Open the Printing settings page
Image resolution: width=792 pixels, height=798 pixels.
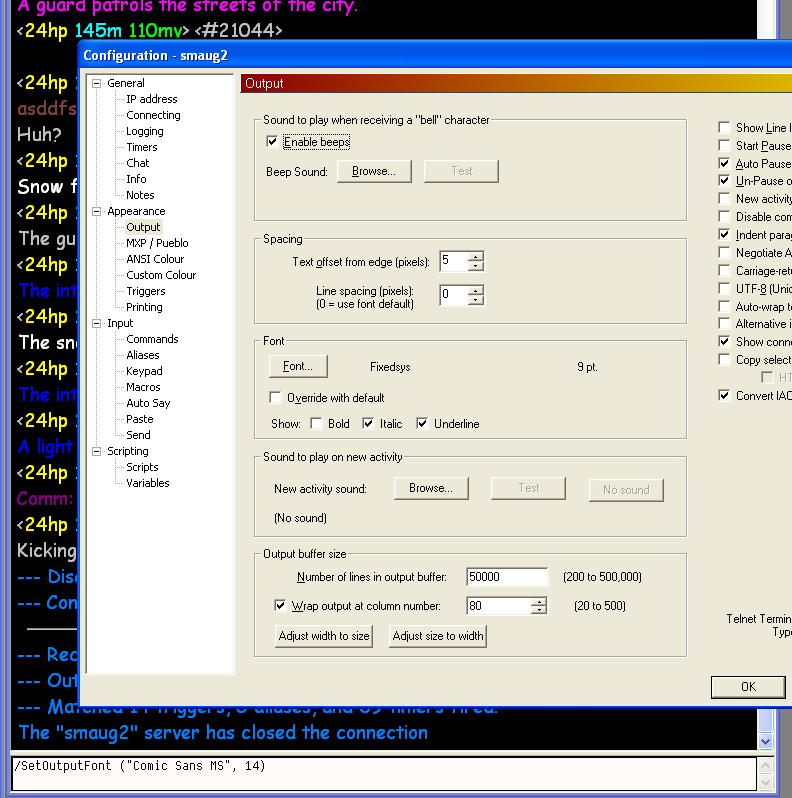pos(144,307)
